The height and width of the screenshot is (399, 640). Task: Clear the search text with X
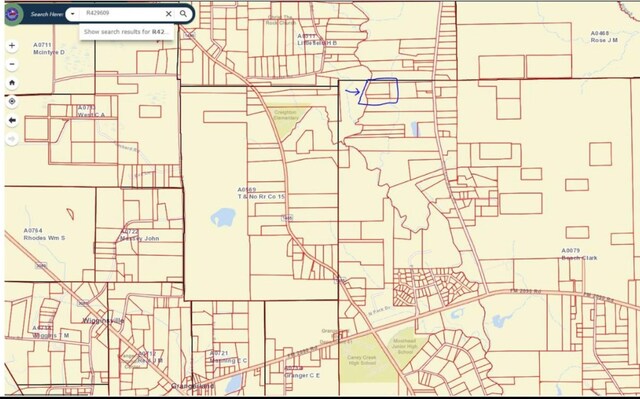[x=169, y=14]
